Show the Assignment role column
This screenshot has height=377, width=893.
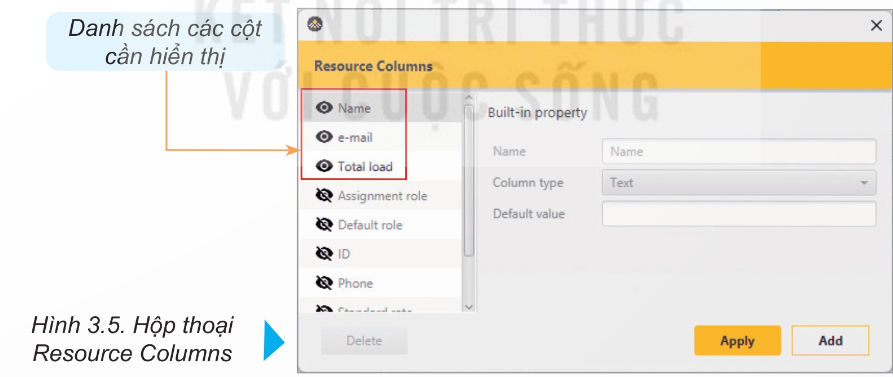click(324, 196)
